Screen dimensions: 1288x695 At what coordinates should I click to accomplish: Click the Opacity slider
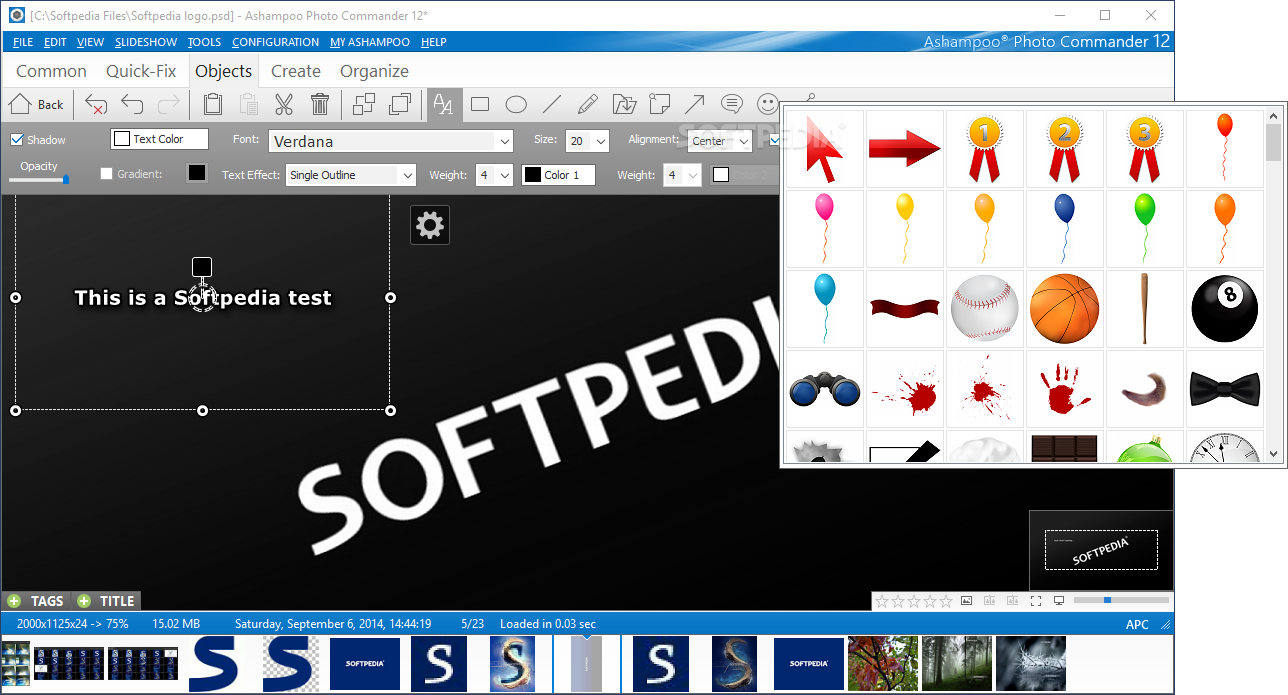pyautogui.click(x=39, y=179)
